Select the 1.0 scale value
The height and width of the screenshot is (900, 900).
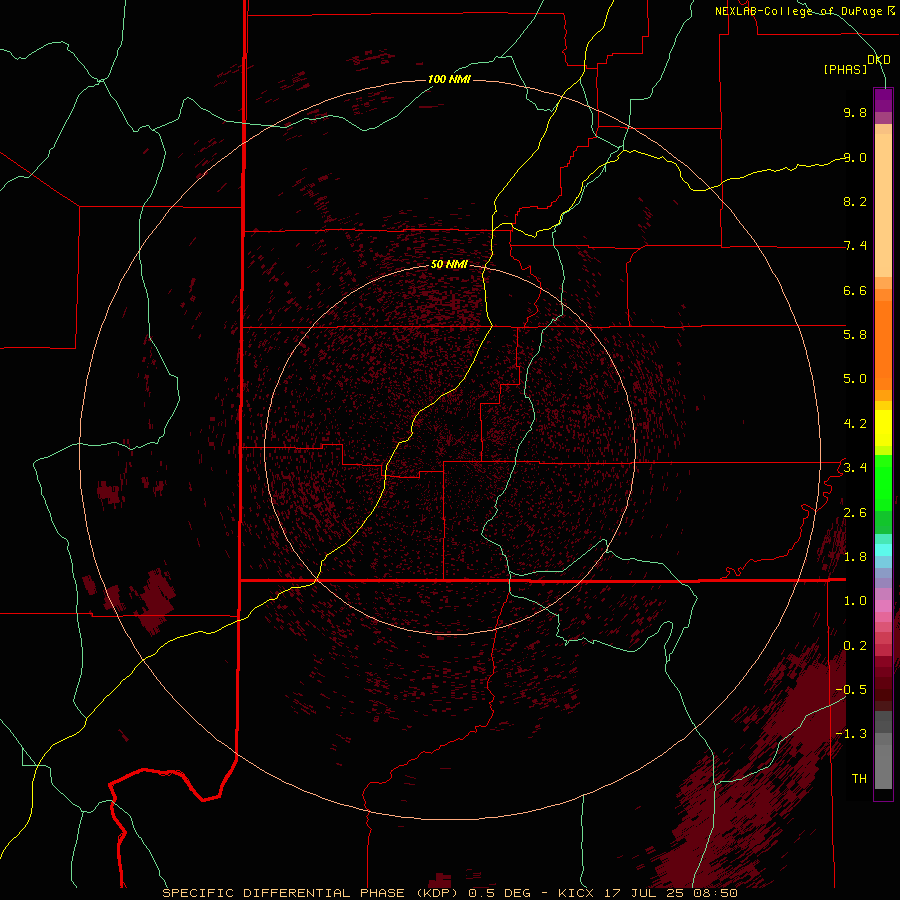click(855, 601)
